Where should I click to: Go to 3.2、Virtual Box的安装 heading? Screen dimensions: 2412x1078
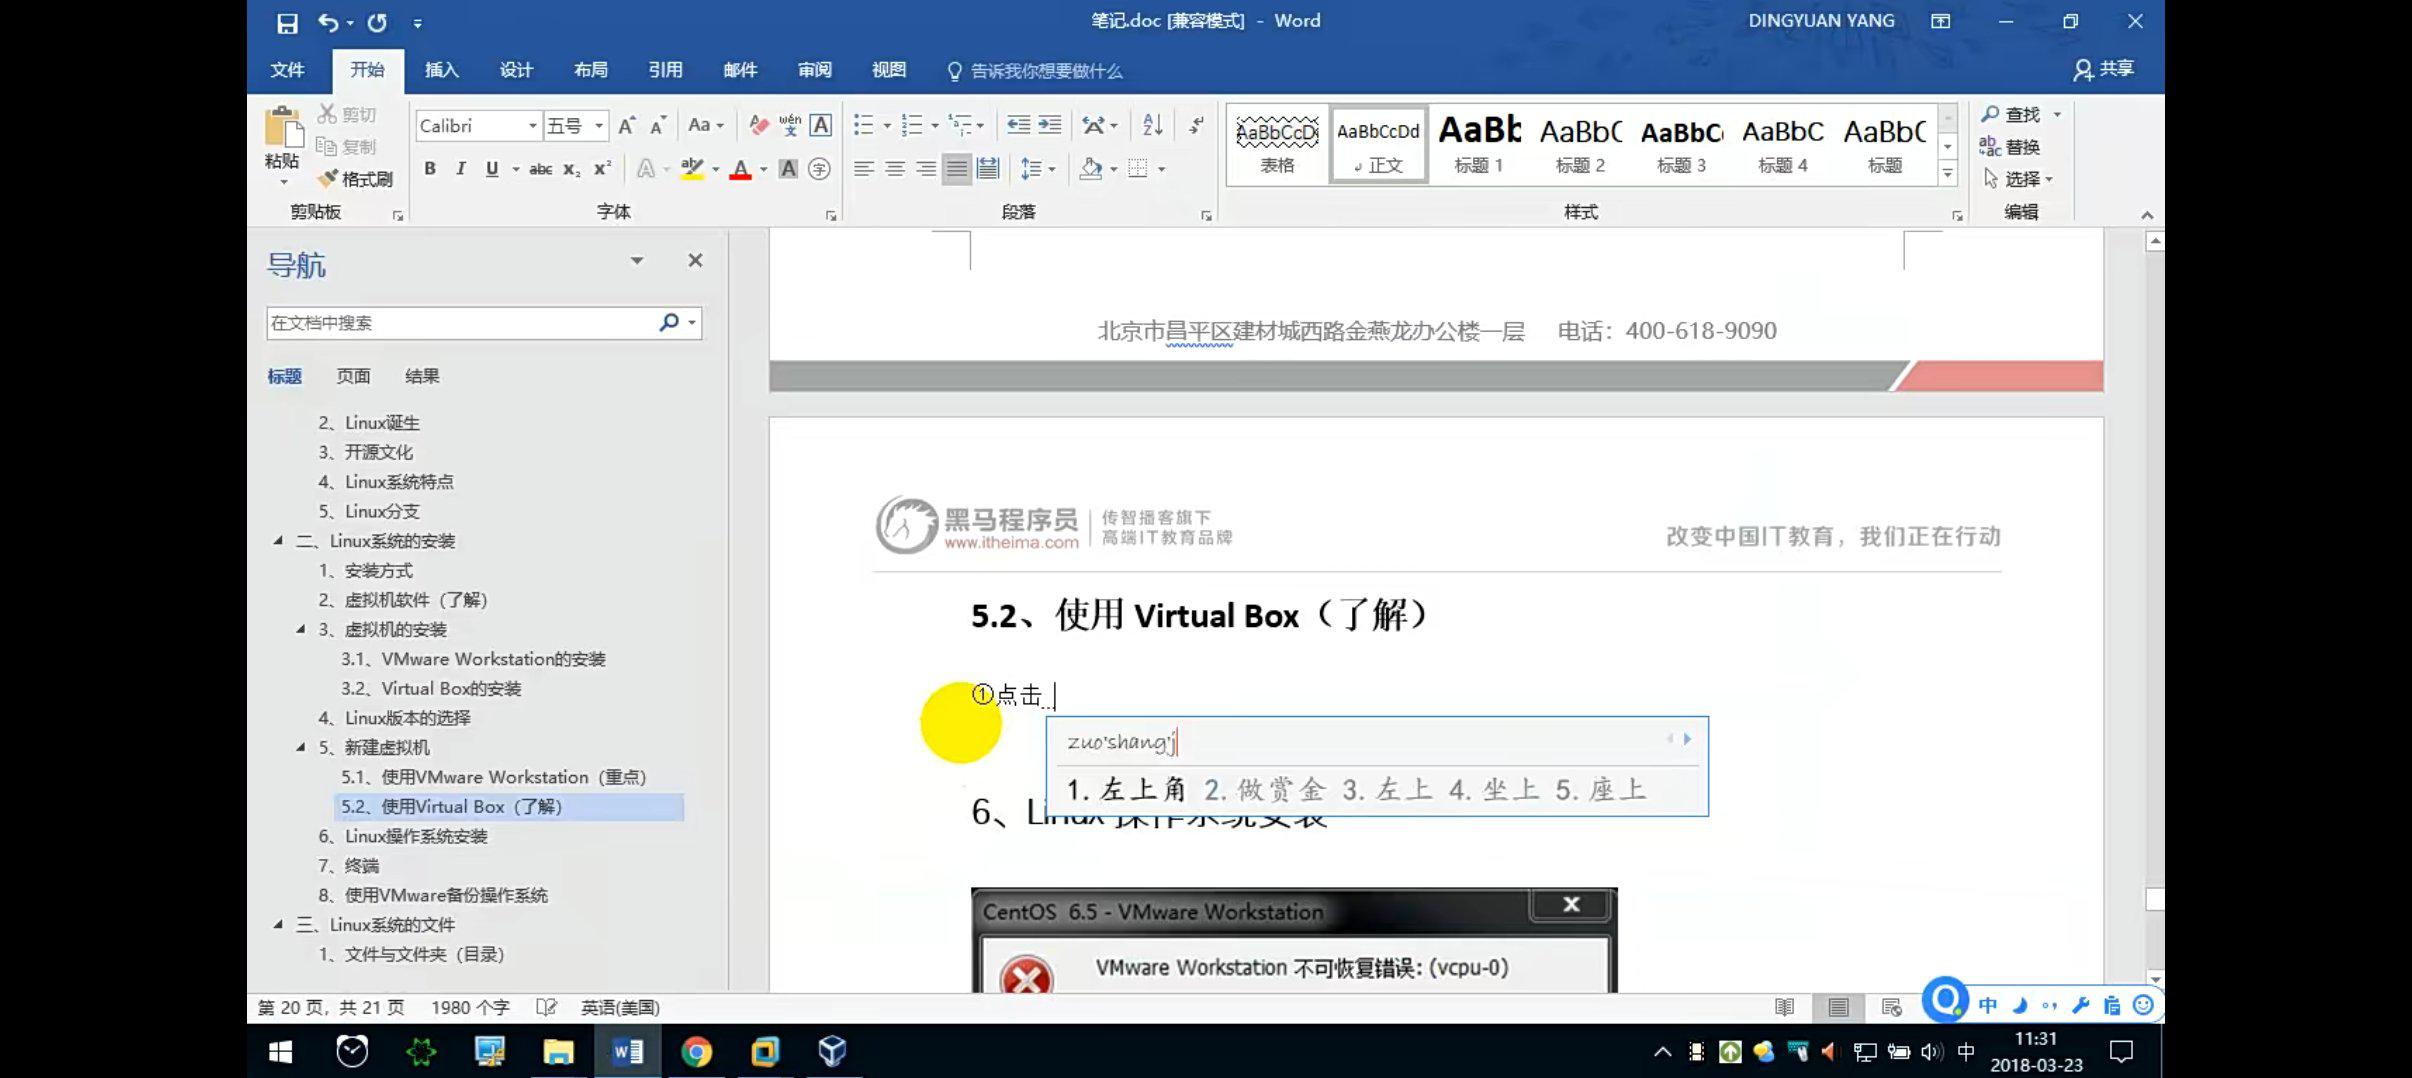tap(431, 688)
